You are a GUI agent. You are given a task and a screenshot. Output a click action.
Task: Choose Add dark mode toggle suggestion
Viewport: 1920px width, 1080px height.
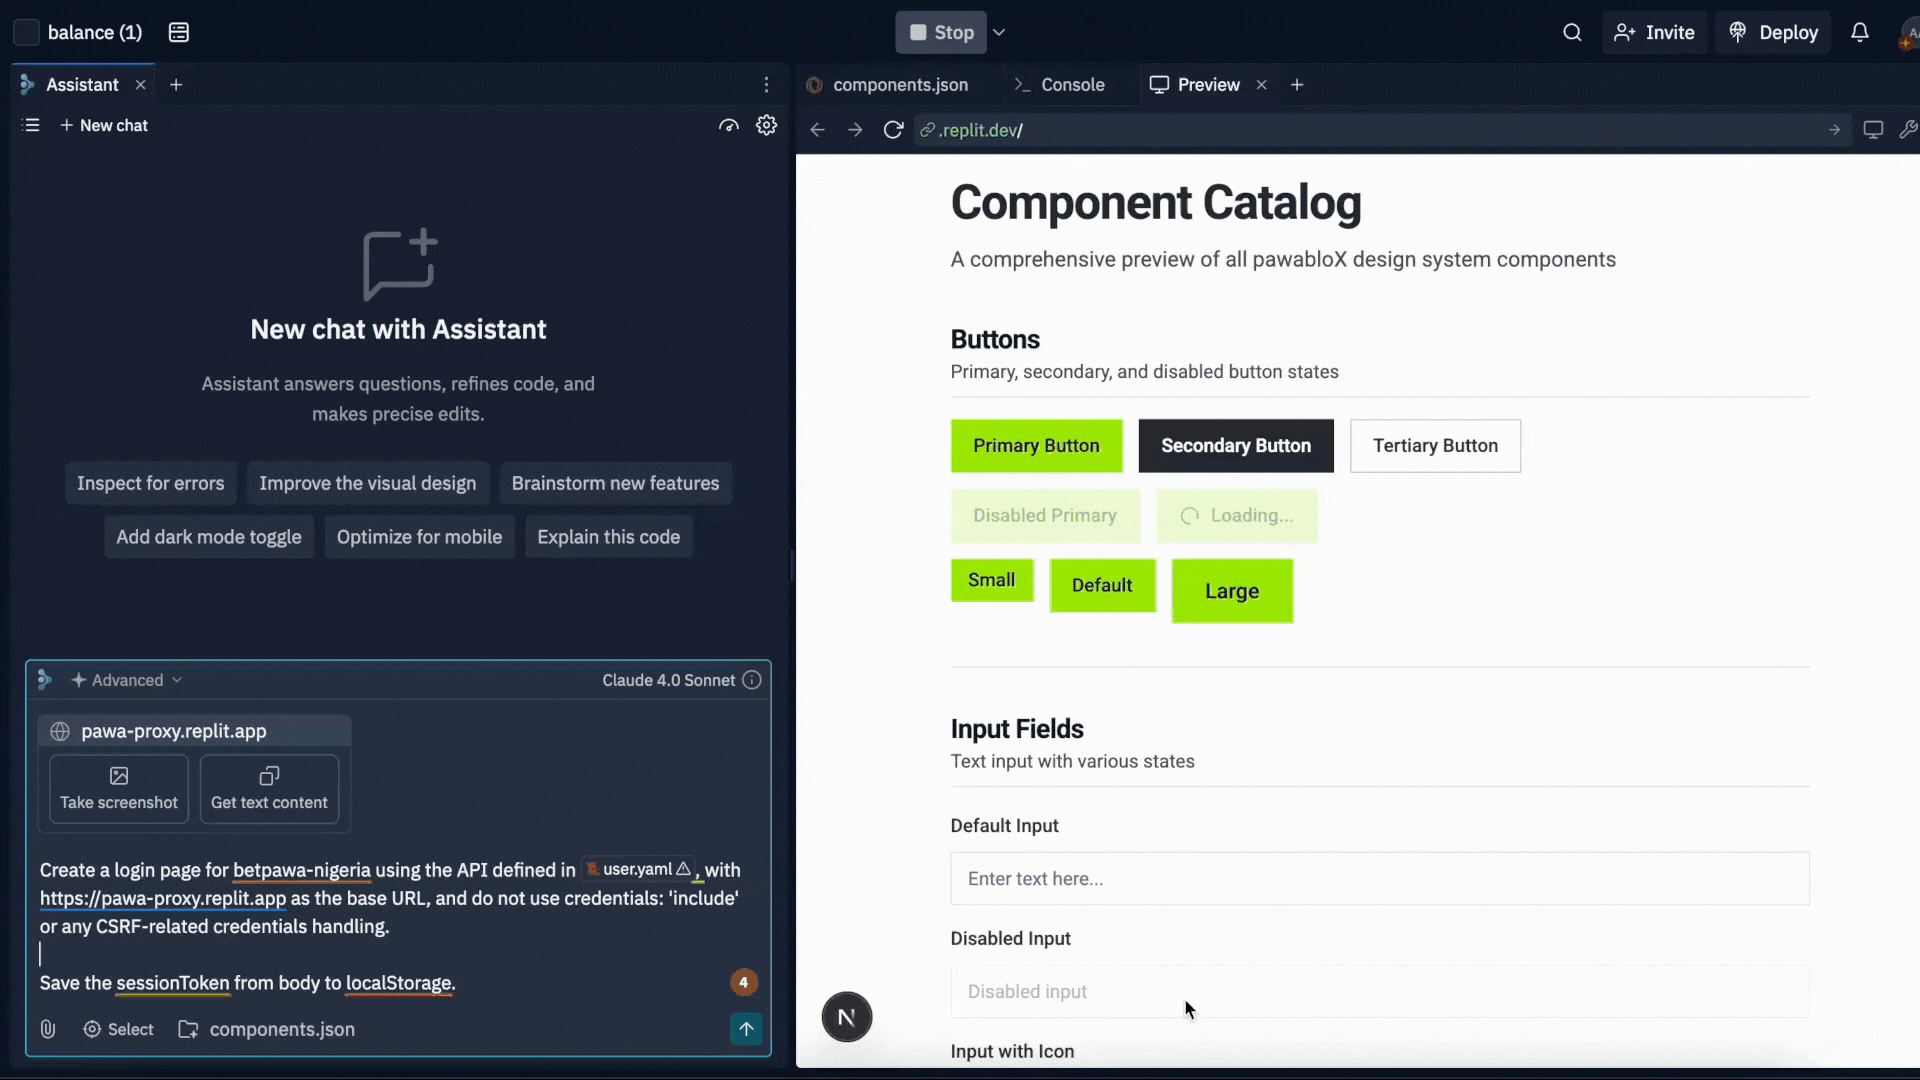tap(209, 537)
